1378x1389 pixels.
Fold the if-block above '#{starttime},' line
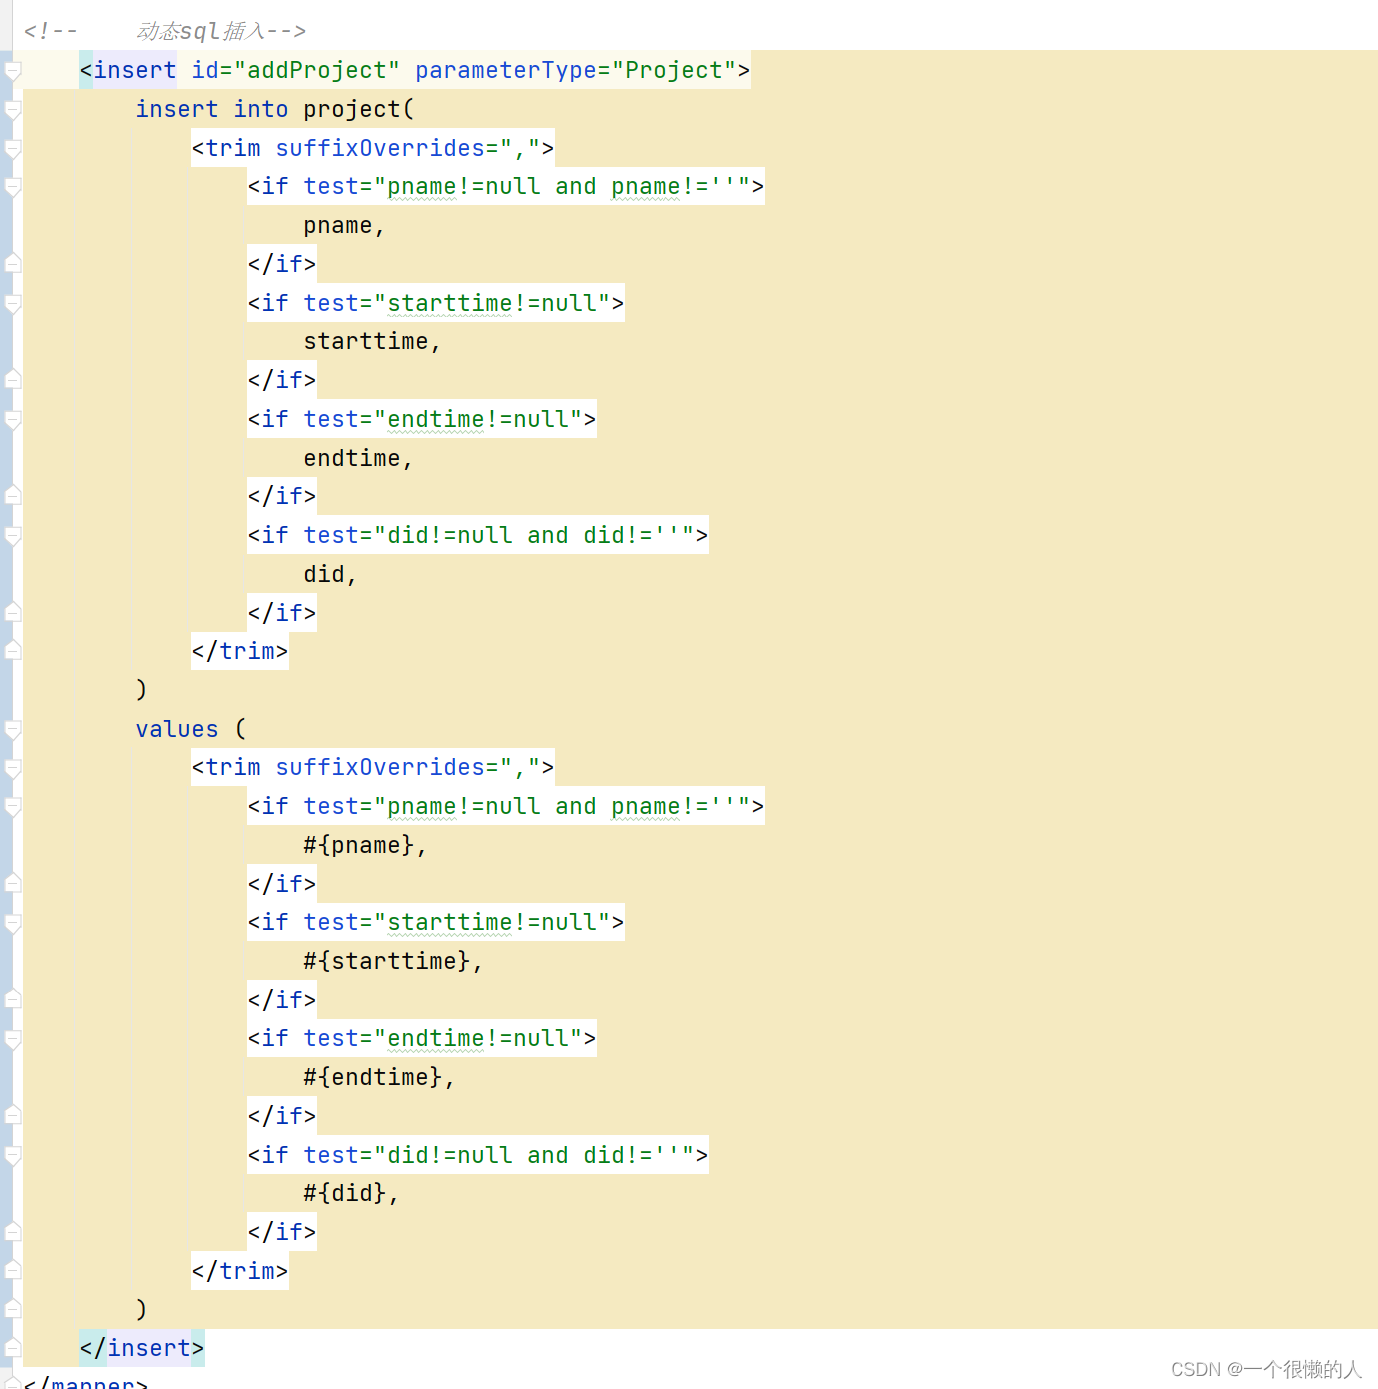pyautogui.click(x=12, y=923)
